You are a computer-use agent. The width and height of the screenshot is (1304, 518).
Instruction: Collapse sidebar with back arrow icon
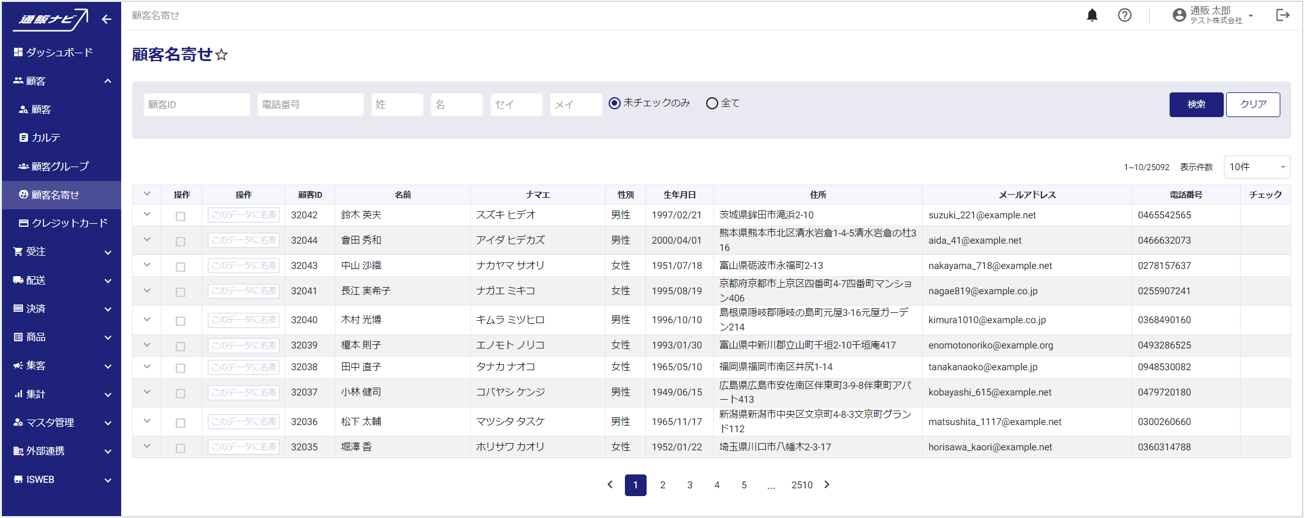(106, 19)
